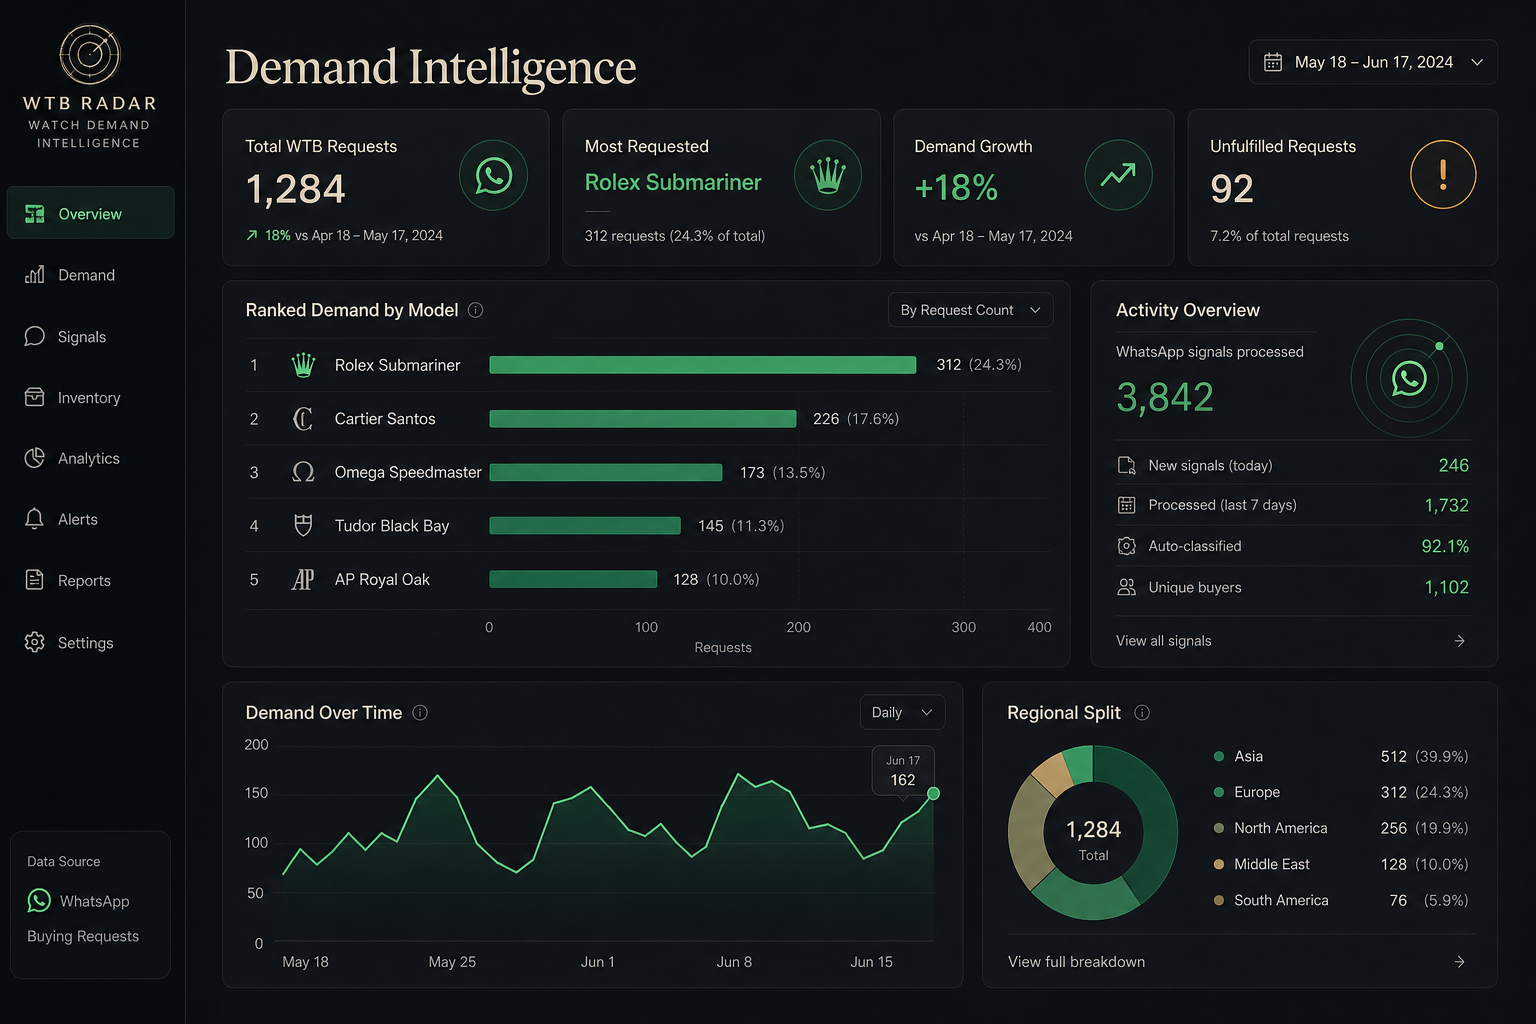Click info icon next to Regional Split
The image size is (1536, 1024).
coord(1142,713)
